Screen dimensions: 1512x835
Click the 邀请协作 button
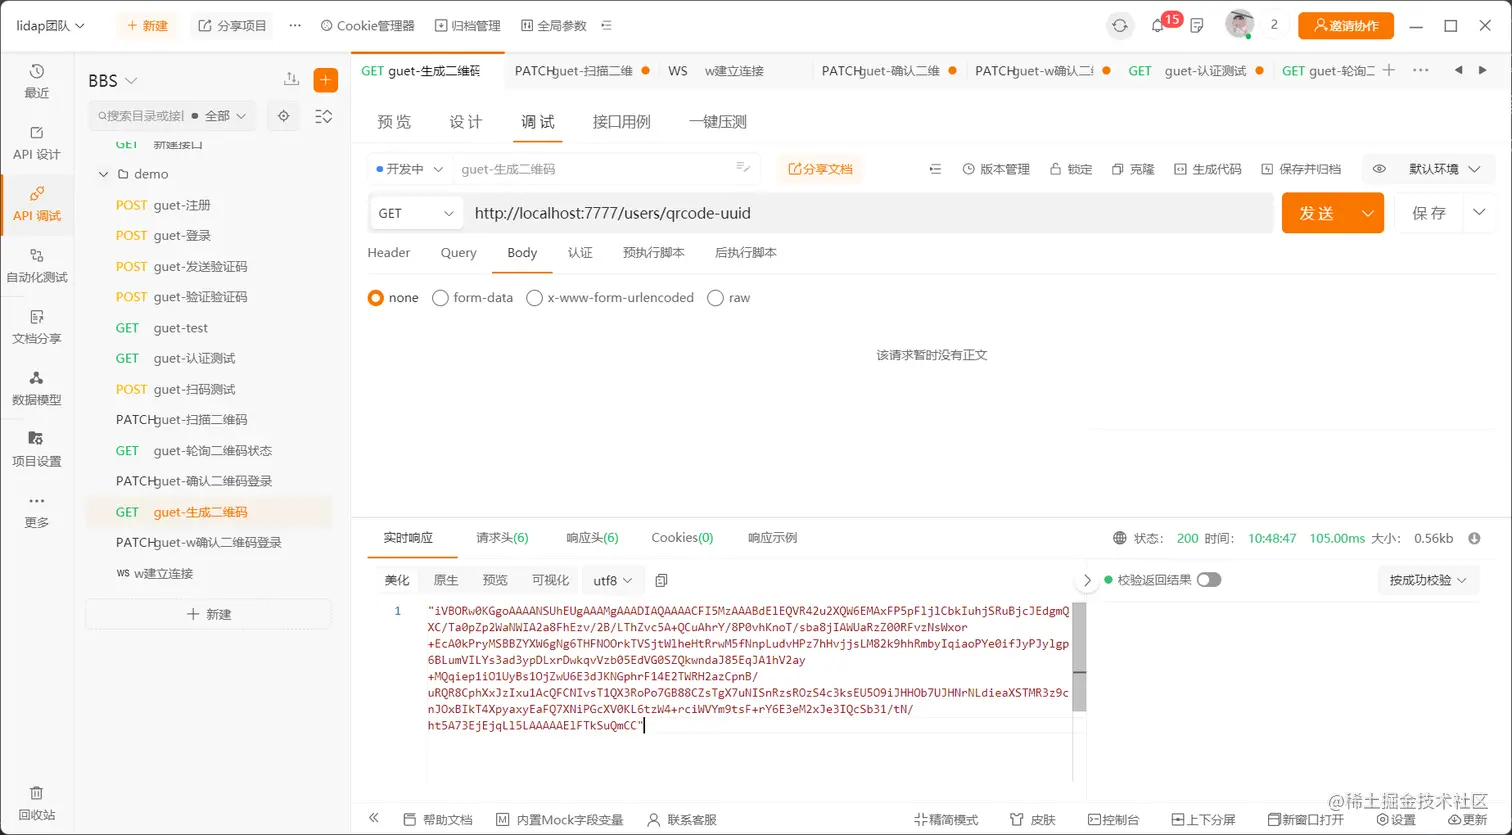click(x=1346, y=26)
